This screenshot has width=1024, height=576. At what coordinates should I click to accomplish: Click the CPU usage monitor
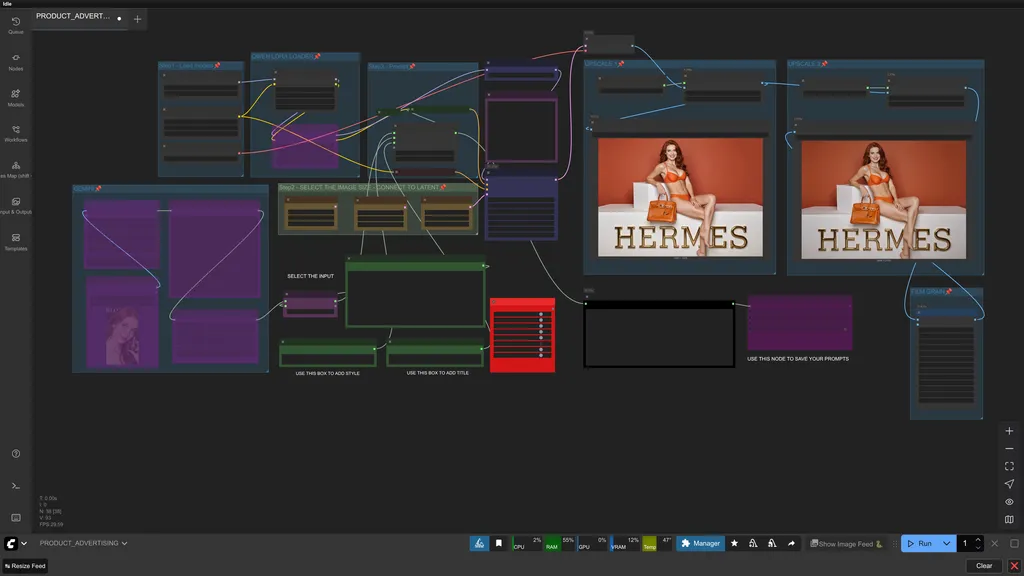(x=527, y=543)
